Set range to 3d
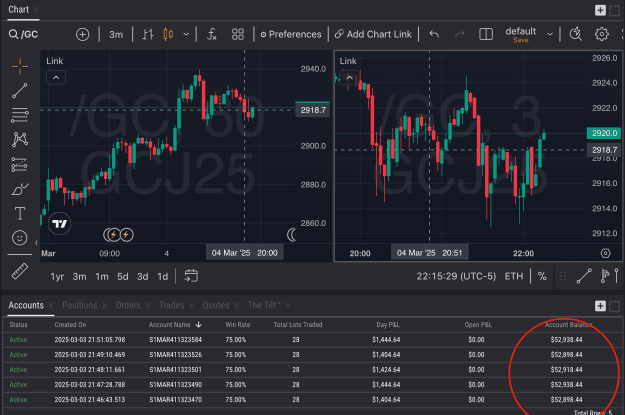The image size is (625, 415). click(142, 277)
